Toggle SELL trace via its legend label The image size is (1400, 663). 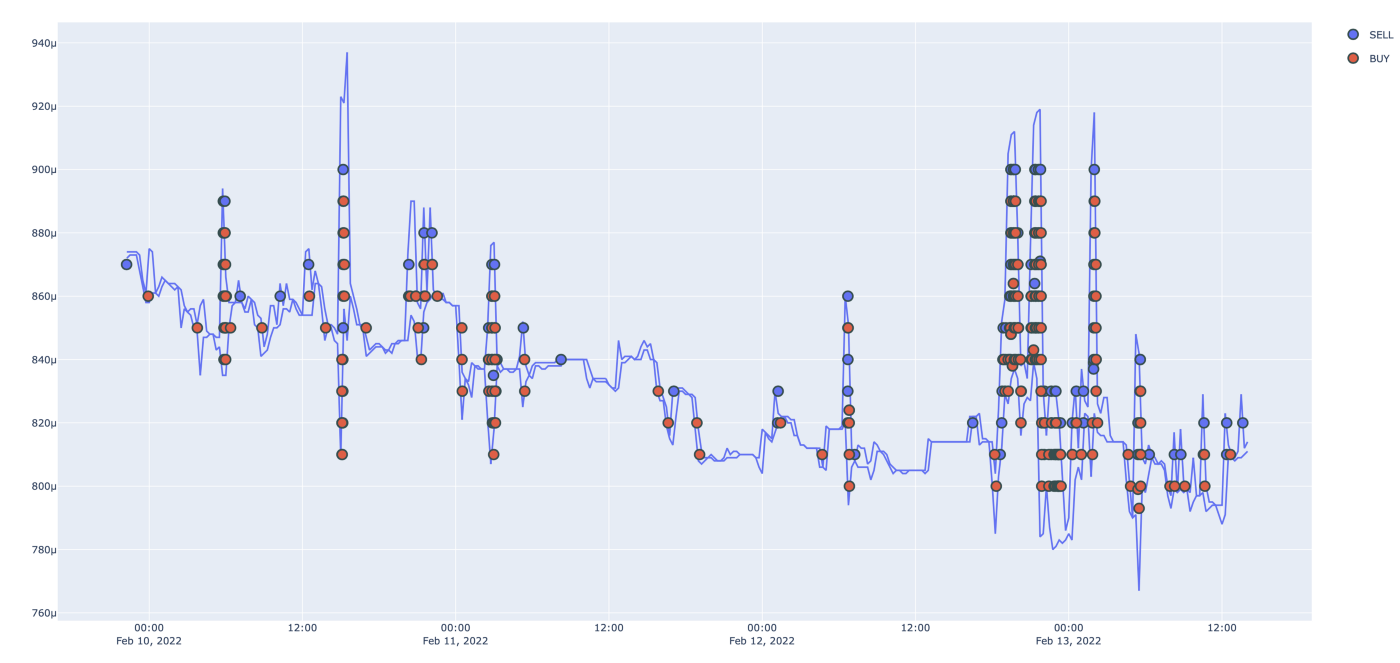pyautogui.click(x=1380, y=35)
